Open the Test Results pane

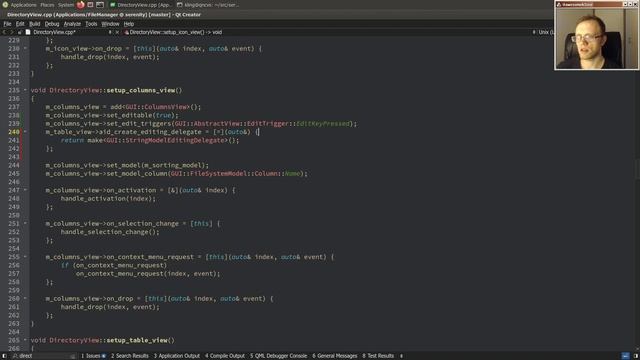(378, 356)
